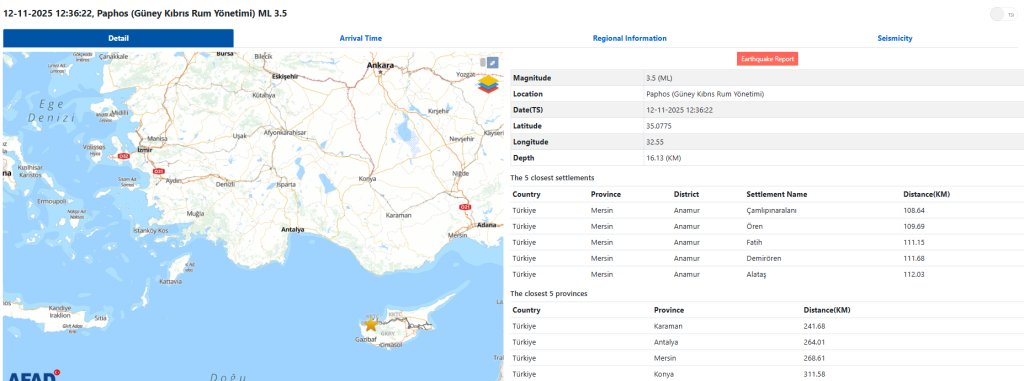Click the Depth value 16.13 (KM)
The width and height of the screenshot is (1024, 381).
click(x=663, y=157)
